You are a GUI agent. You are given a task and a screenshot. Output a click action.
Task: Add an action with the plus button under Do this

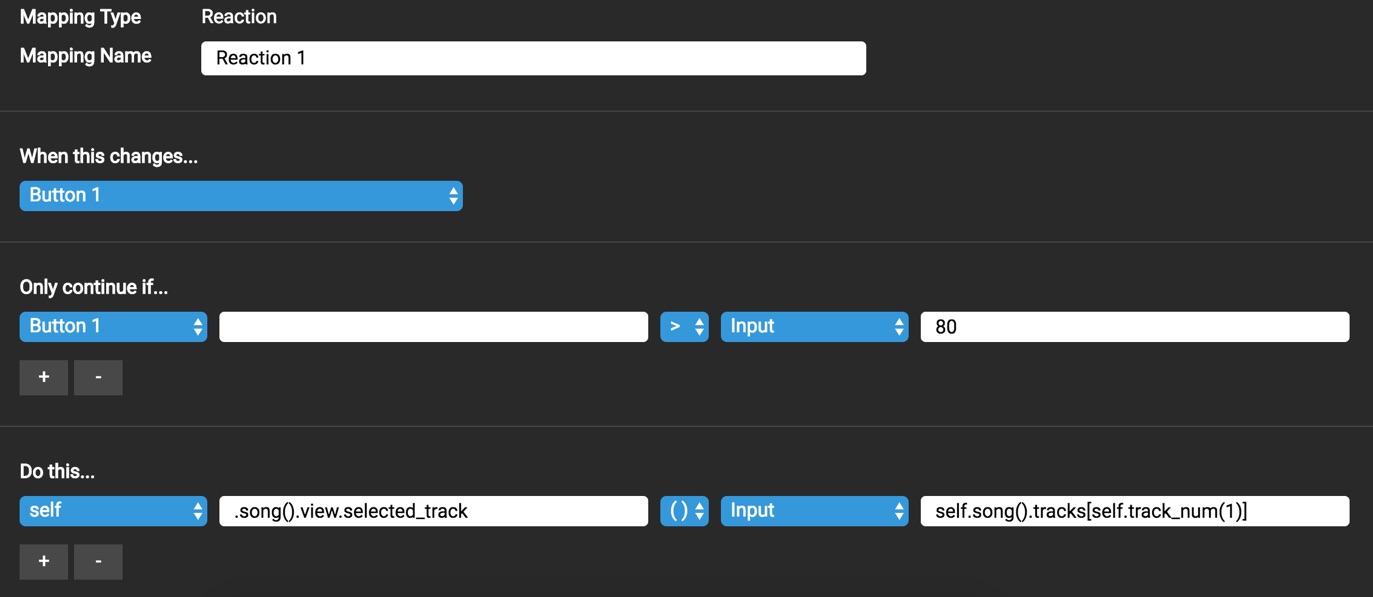pyautogui.click(x=44, y=562)
